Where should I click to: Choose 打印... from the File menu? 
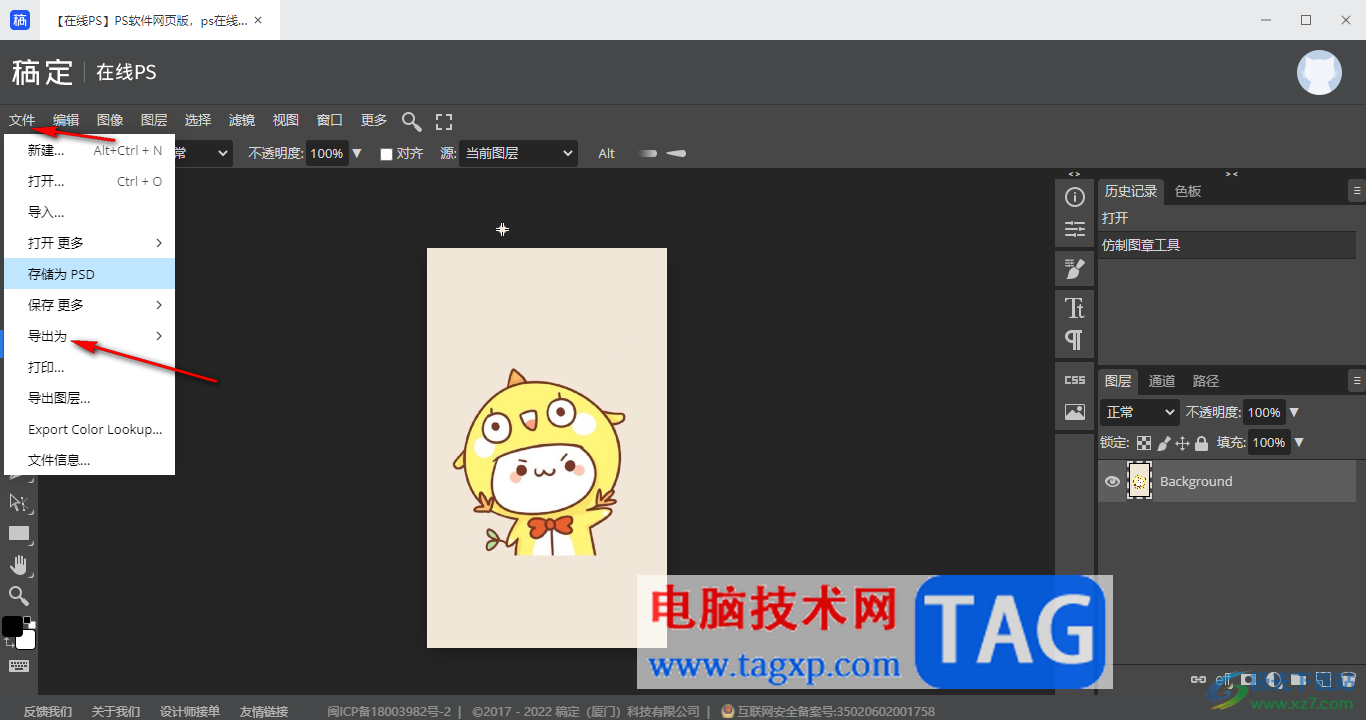tap(90, 367)
